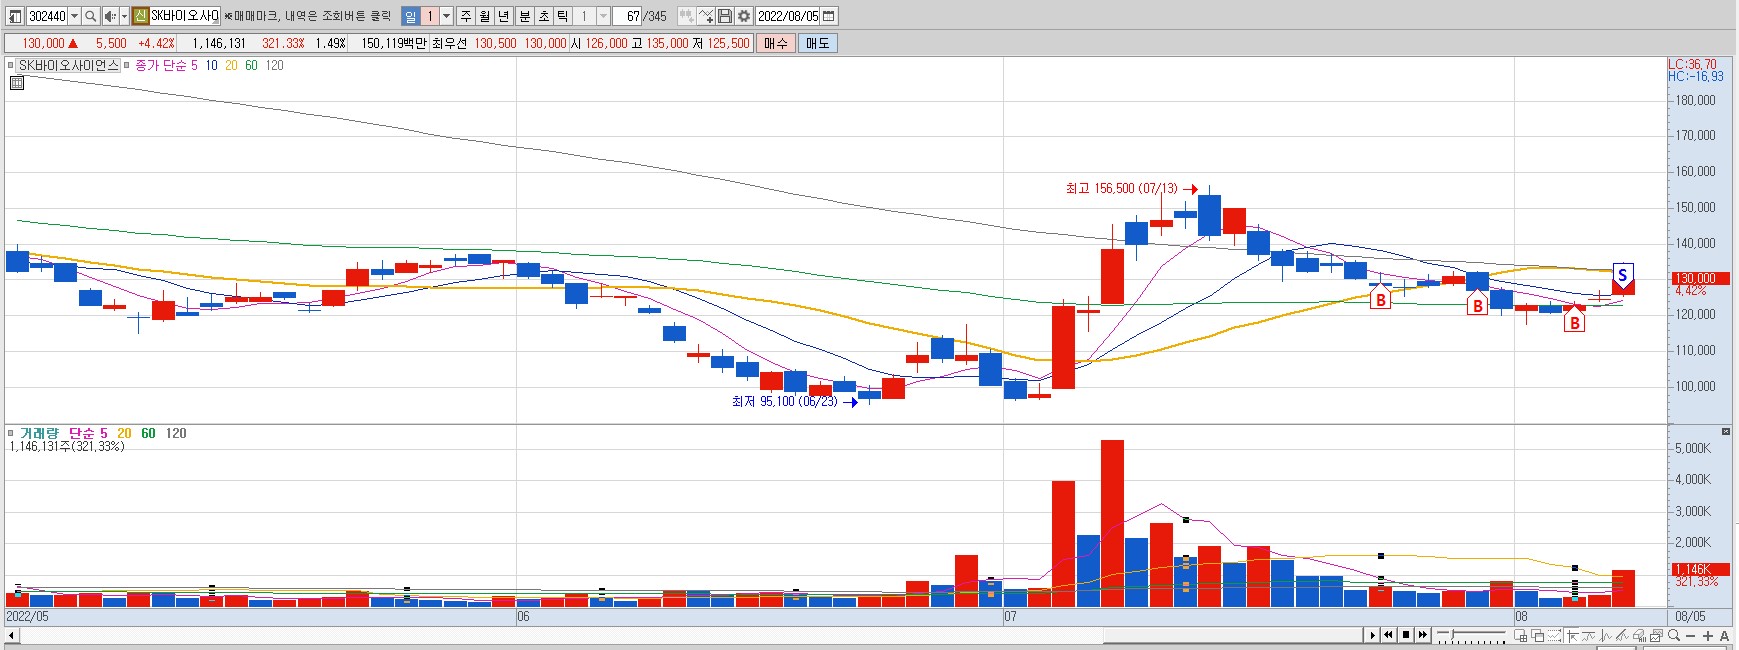Toggle the square marker before 종가 단순
The image size is (1739, 650).
pyautogui.click(x=127, y=65)
